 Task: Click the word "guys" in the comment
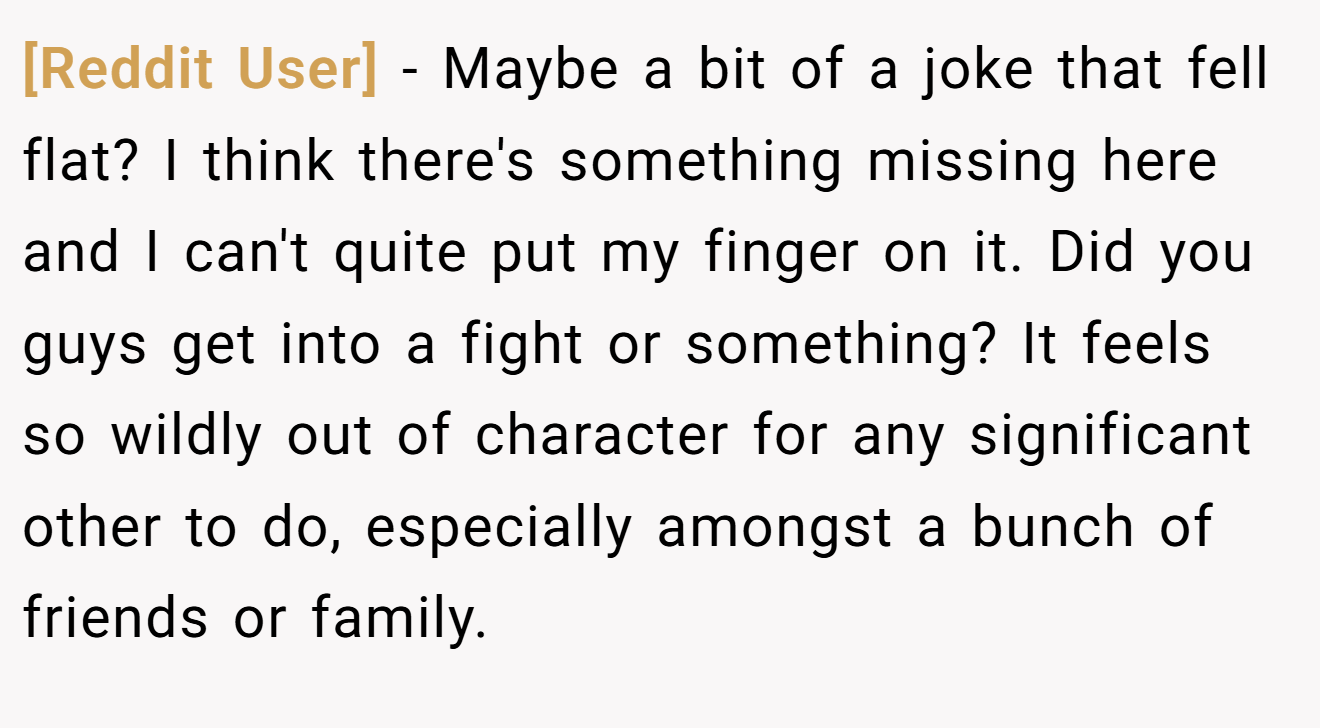85,345
